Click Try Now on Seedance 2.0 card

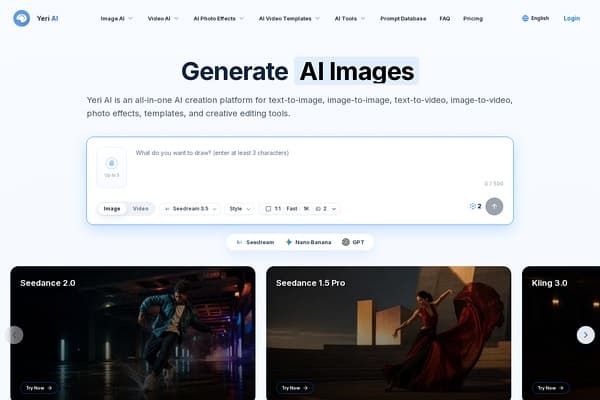click(x=39, y=388)
